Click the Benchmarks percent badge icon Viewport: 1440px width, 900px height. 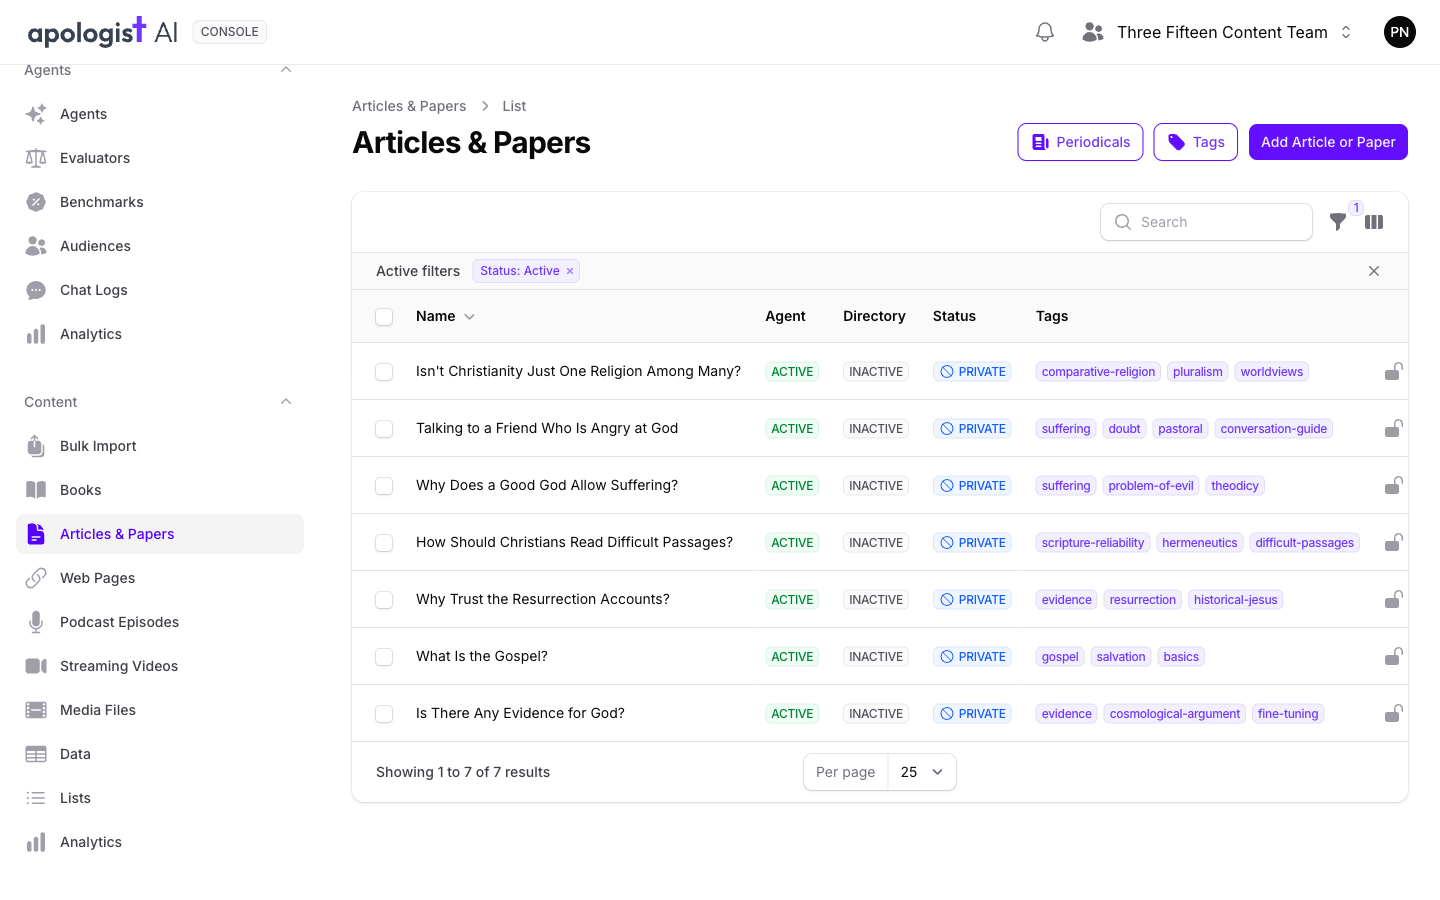[x=36, y=202]
